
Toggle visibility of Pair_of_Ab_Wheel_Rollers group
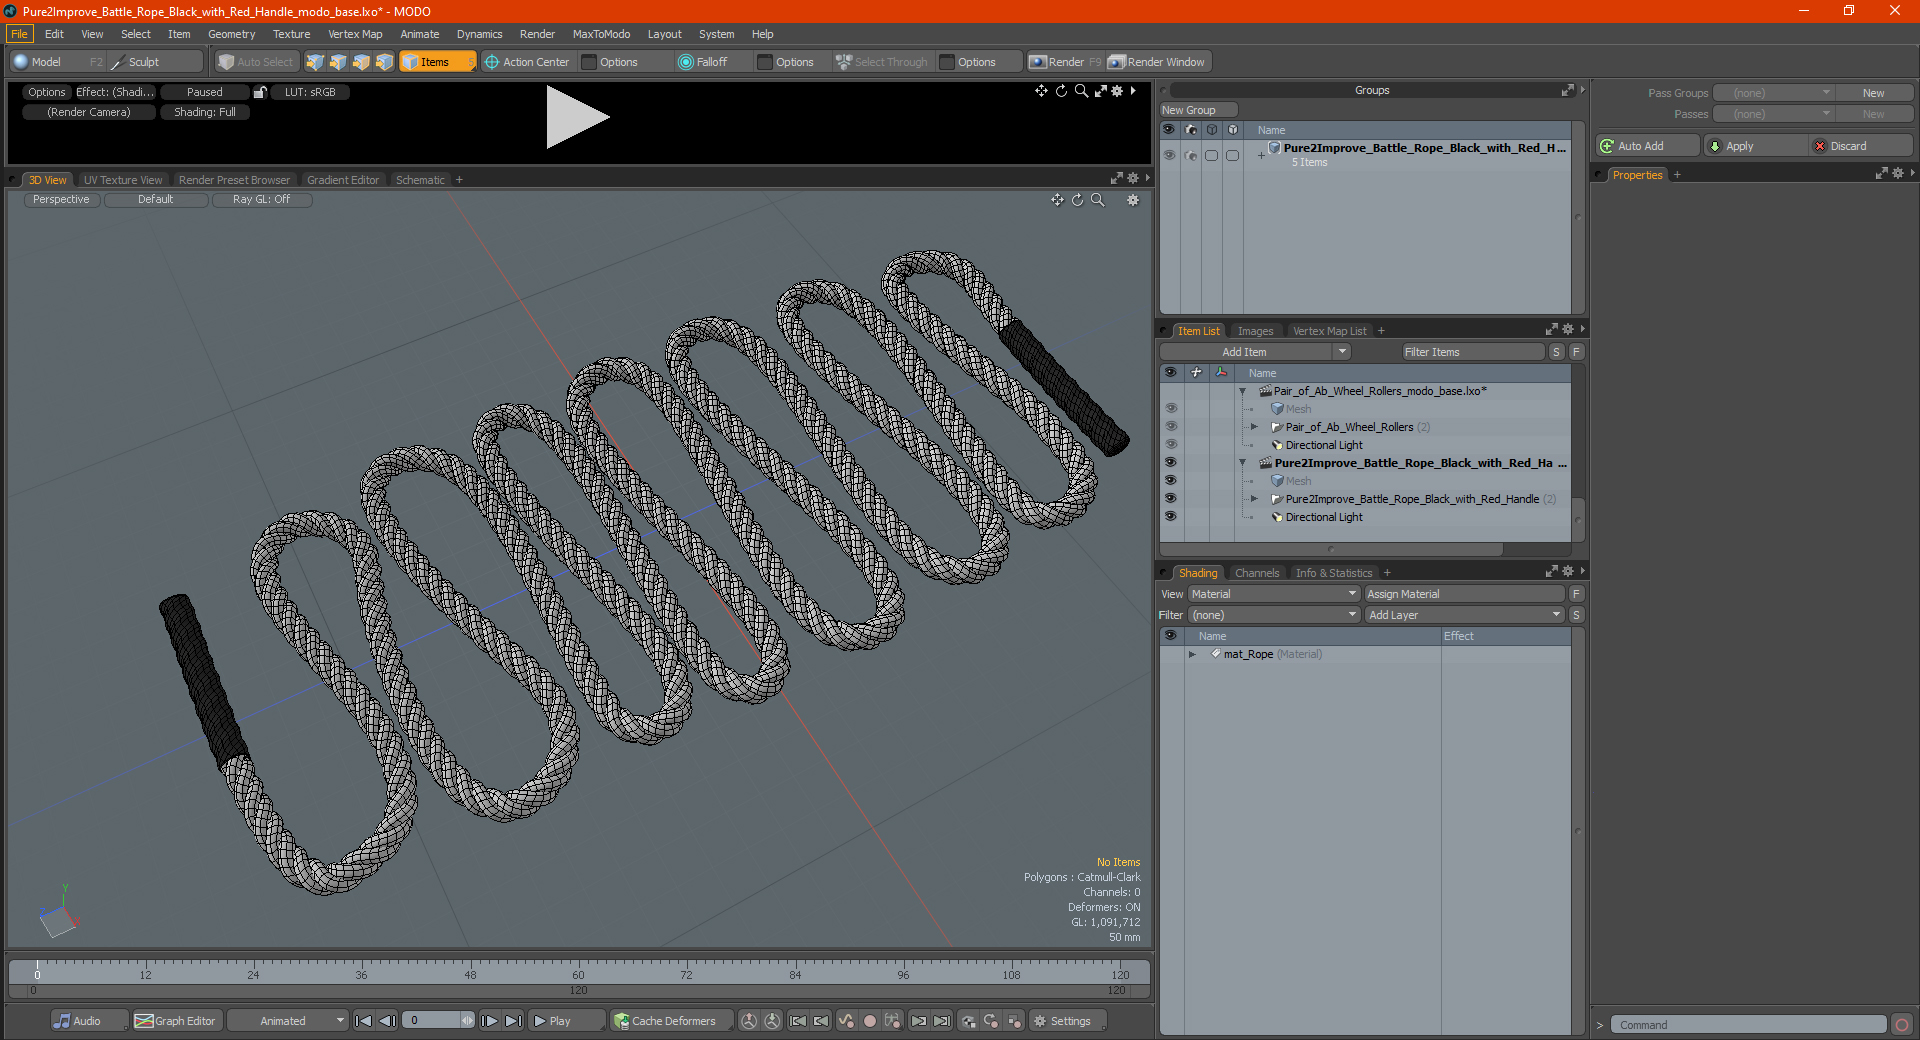(x=1170, y=427)
